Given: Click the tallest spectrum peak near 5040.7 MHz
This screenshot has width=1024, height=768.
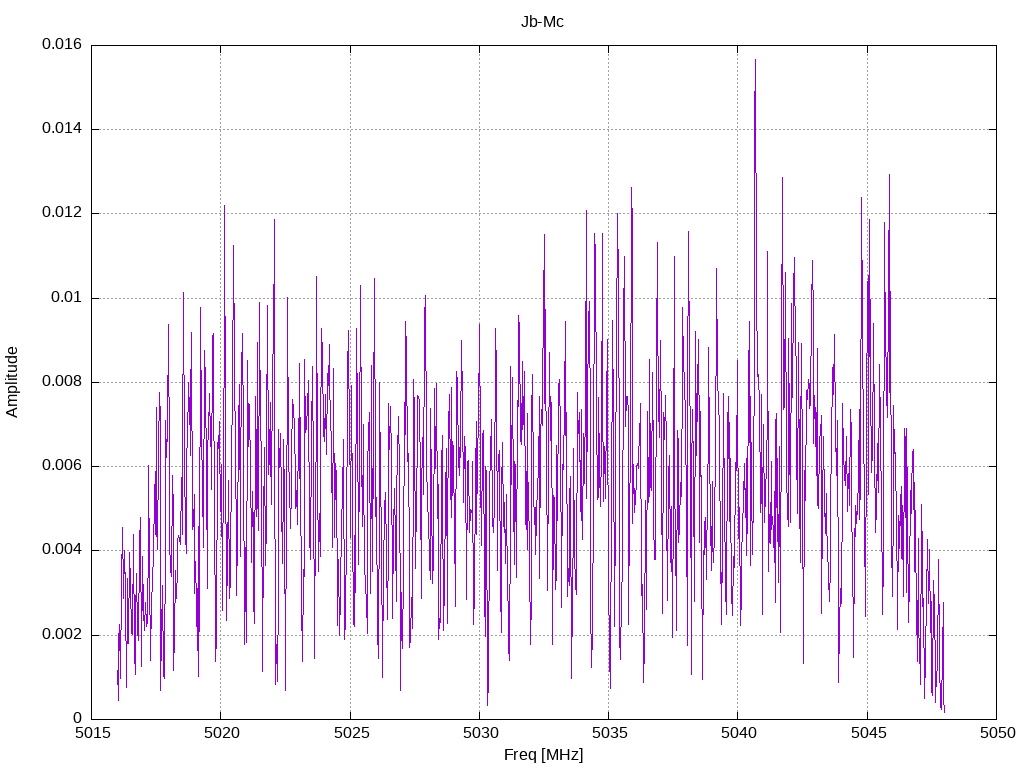Looking at the screenshot, I should click(756, 61).
